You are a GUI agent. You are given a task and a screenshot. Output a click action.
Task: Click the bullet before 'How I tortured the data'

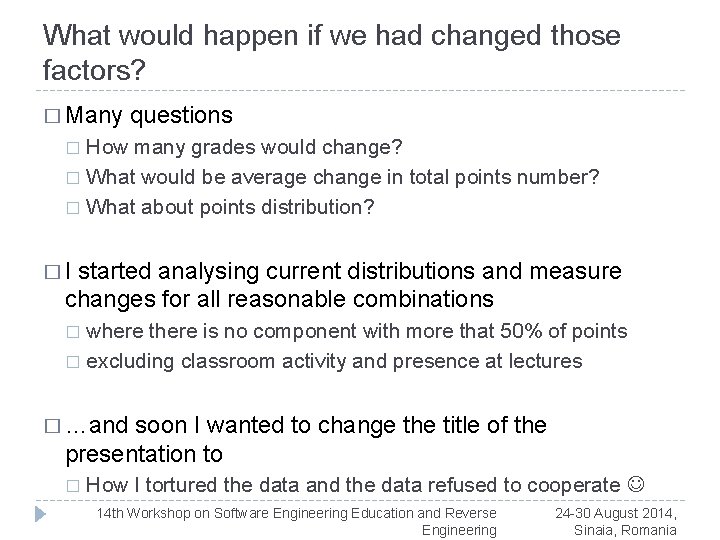coord(72,486)
